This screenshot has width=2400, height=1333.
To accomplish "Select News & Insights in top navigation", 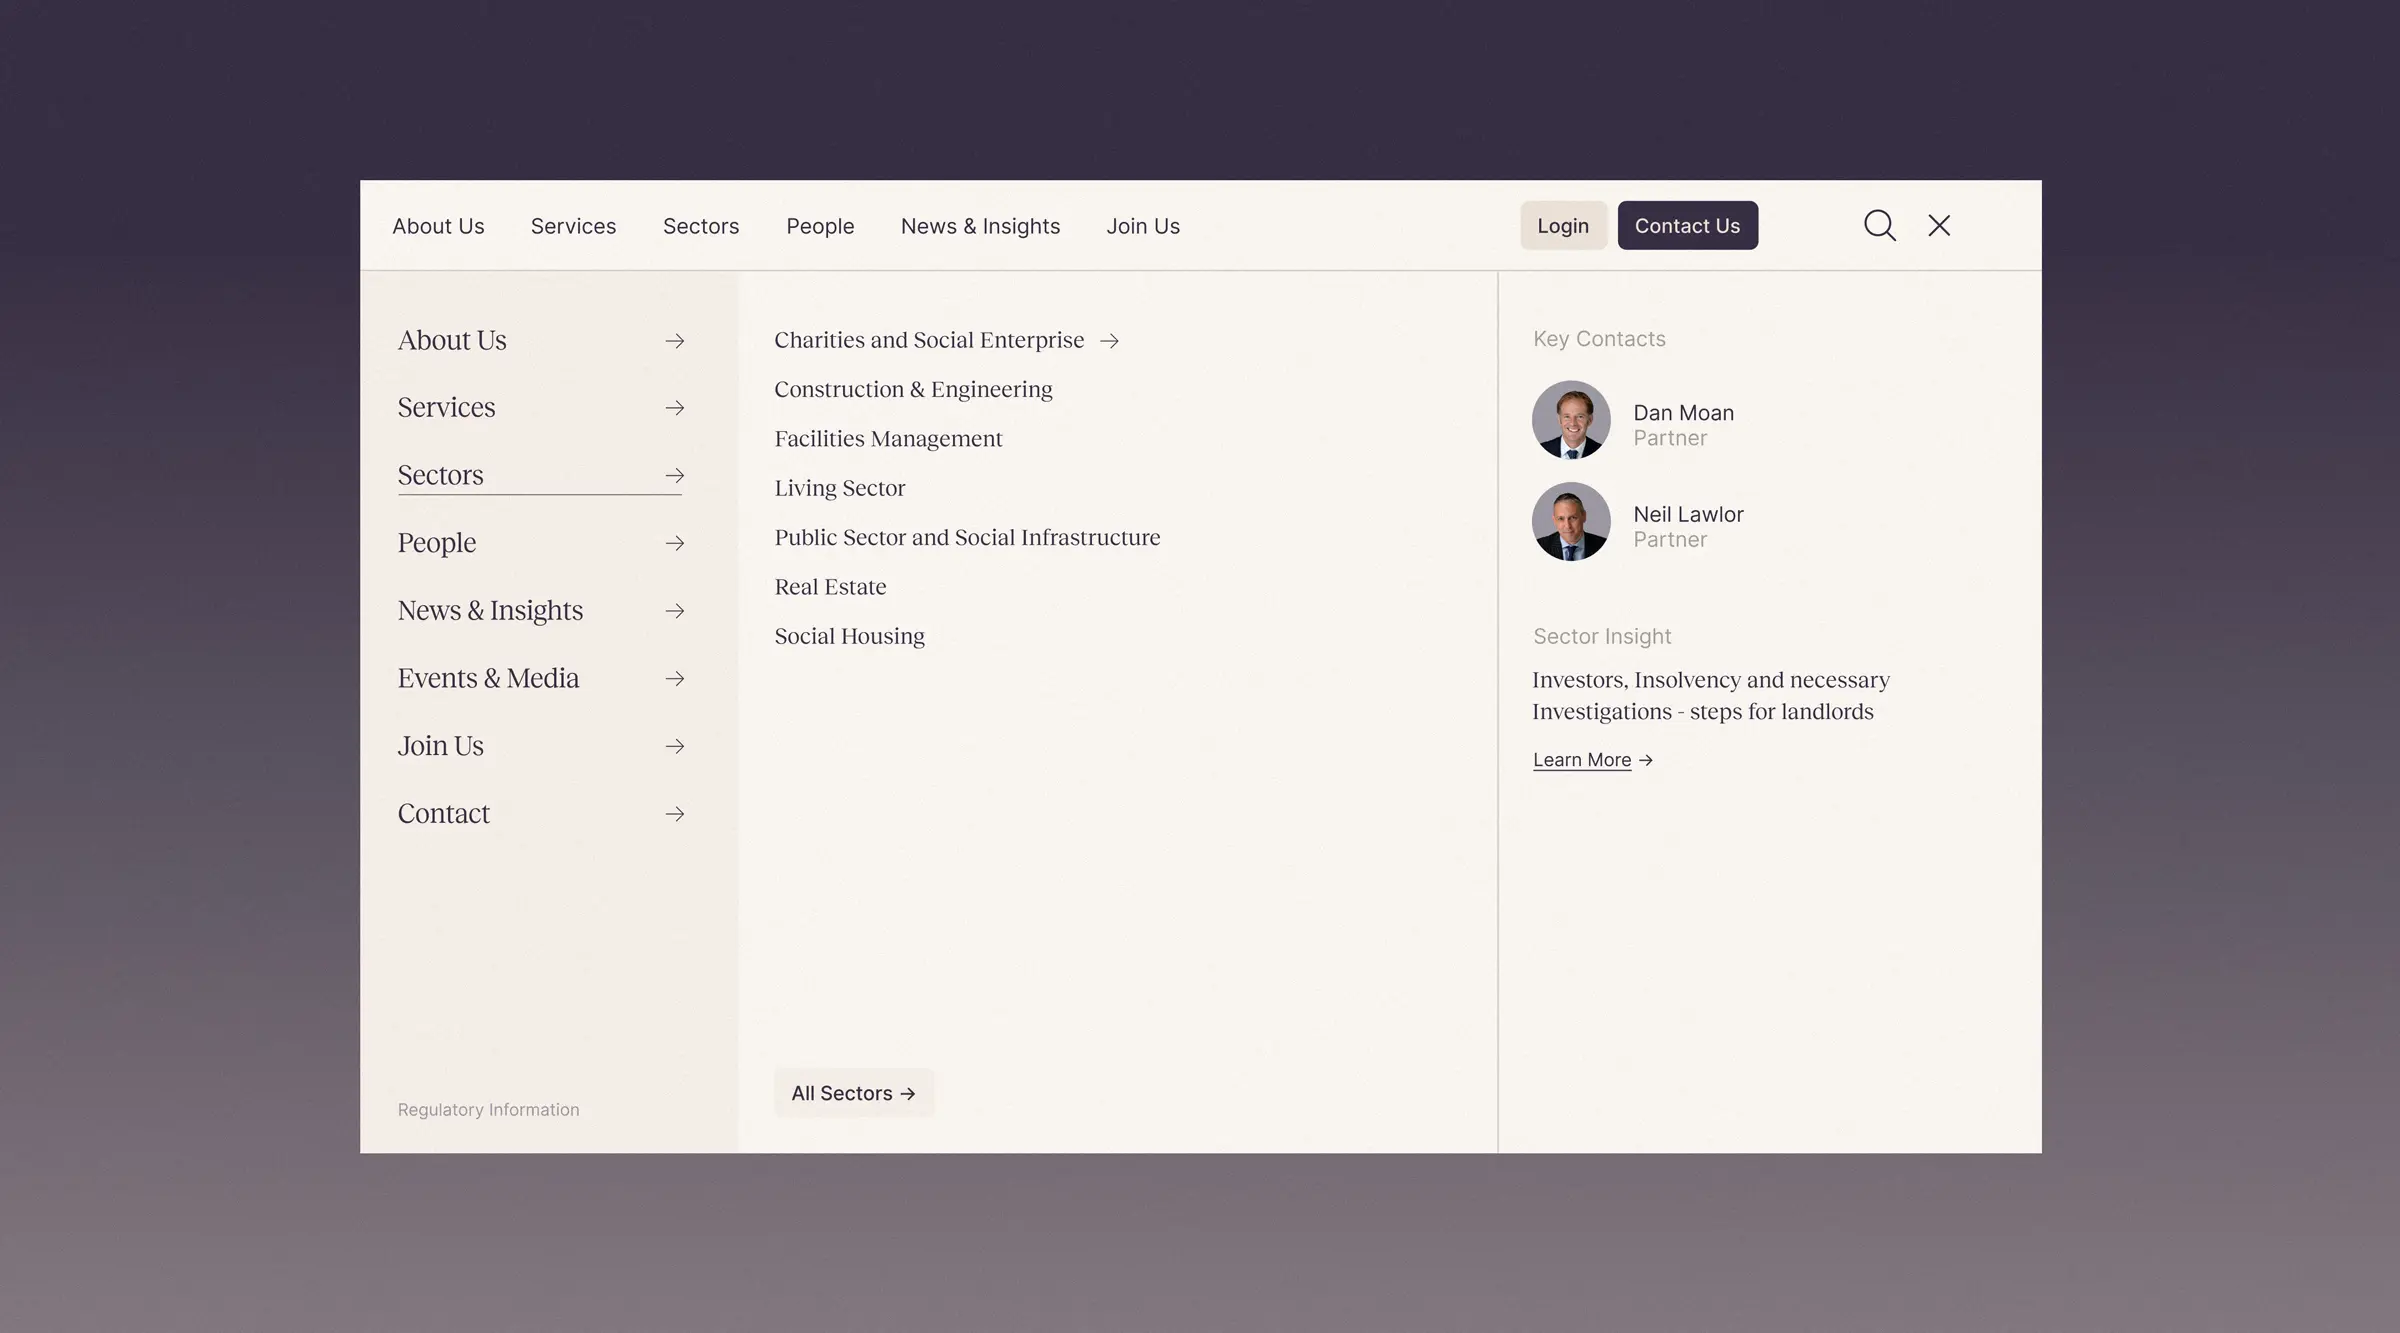I will (x=980, y=226).
